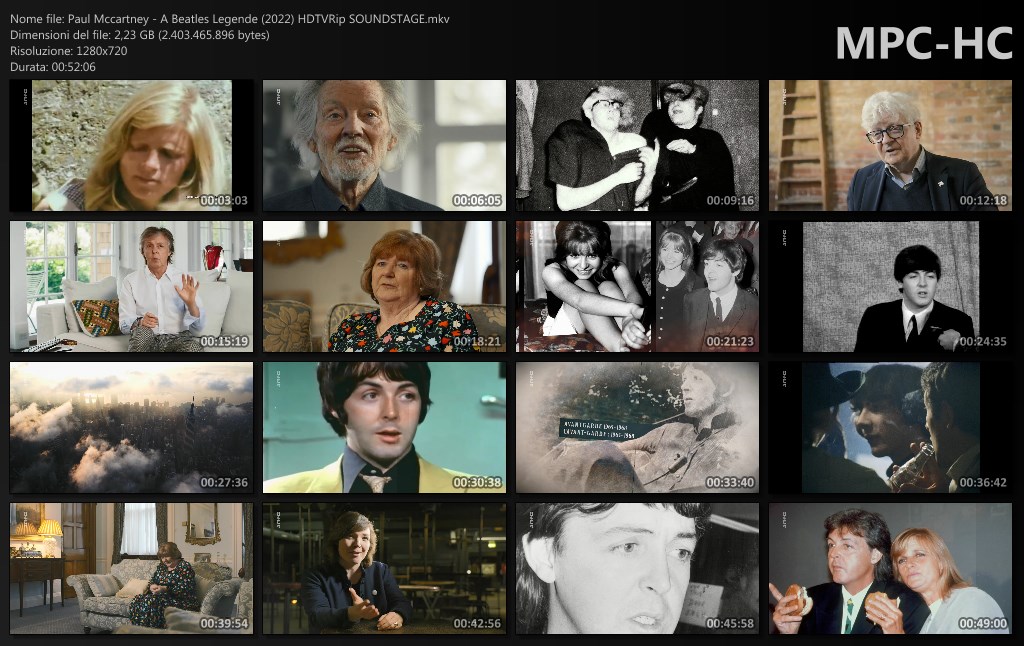The height and width of the screenshot is (646, 1024).
Task: Click the close-up face thumbnail at 00:45:58
Action: tap(637, 569)
